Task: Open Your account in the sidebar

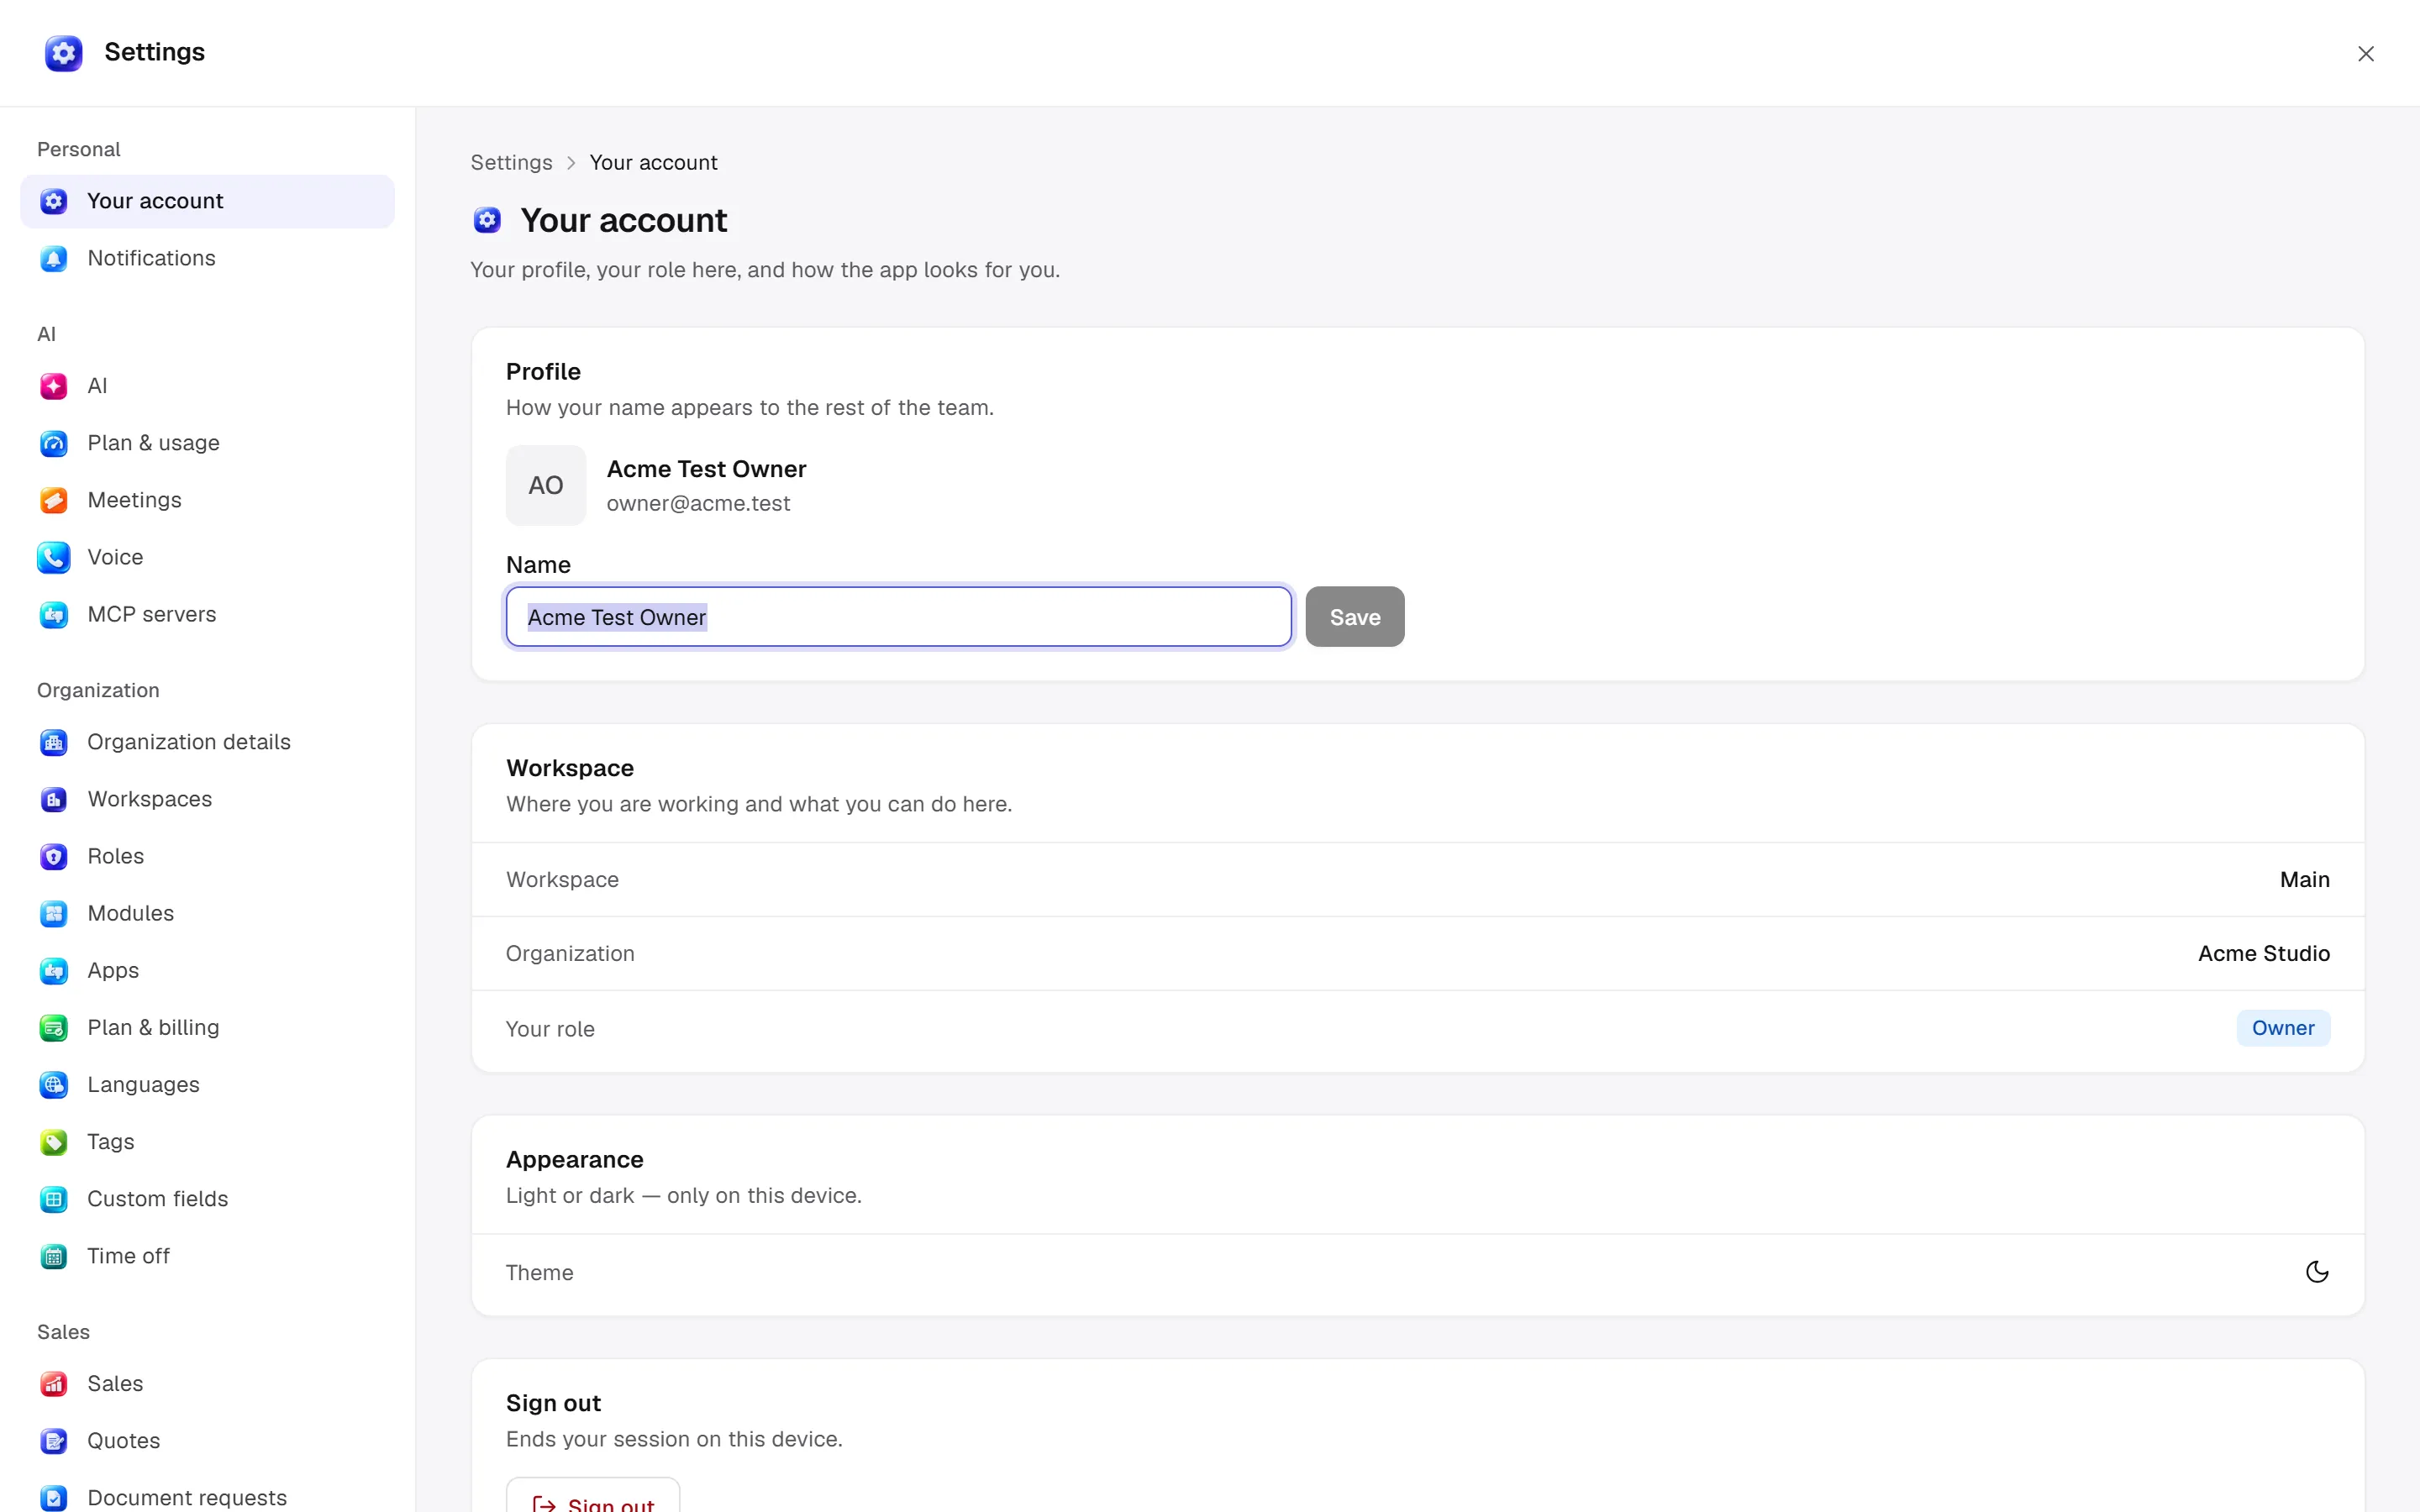Action: click(207, 201)
